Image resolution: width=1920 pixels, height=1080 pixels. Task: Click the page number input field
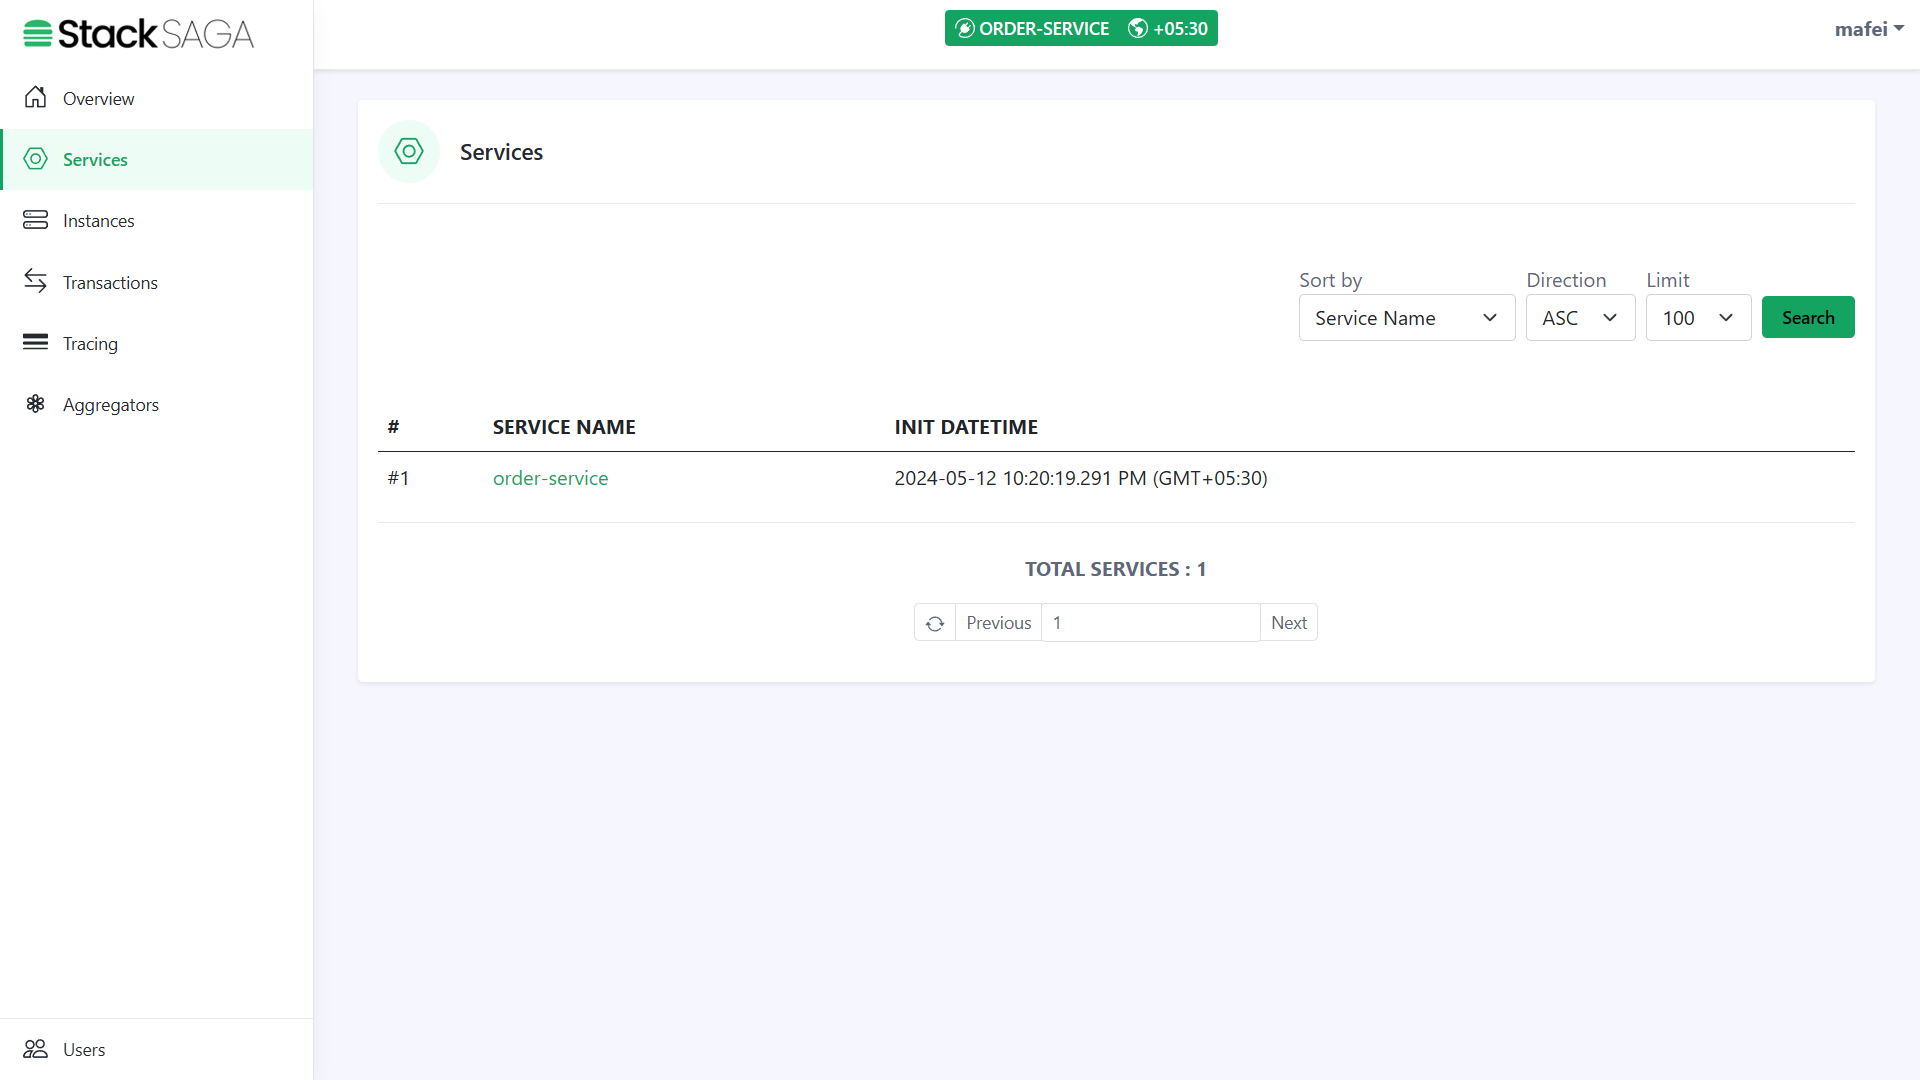point(1151,623)
